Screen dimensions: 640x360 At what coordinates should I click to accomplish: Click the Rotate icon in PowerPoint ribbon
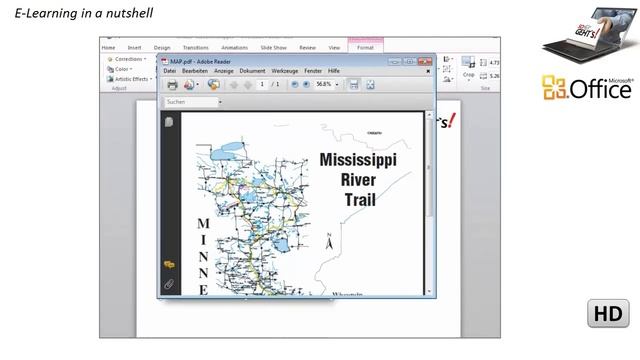446,79
